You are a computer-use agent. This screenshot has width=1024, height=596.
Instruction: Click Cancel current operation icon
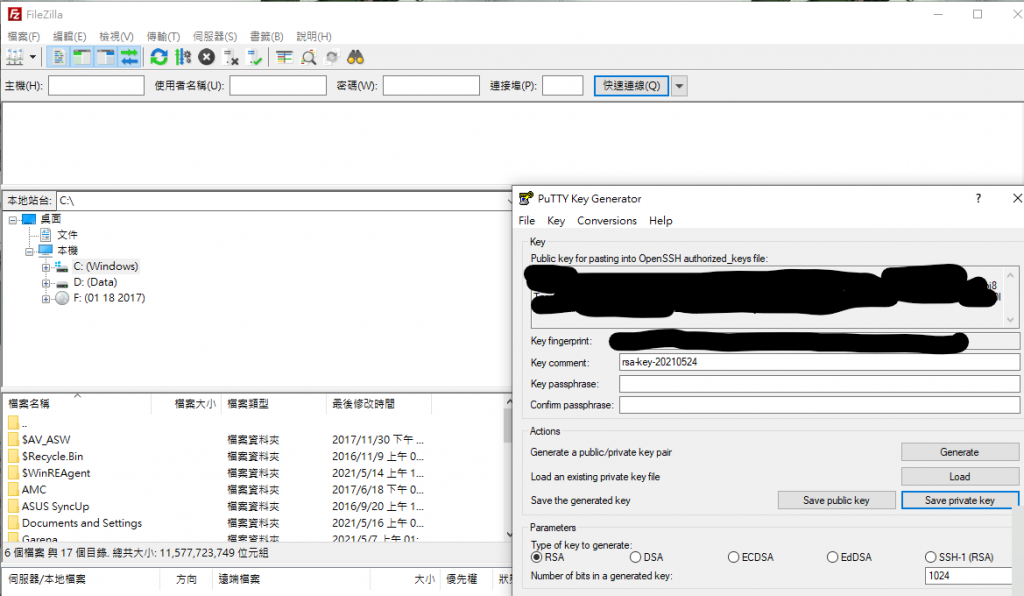[206, 57]
